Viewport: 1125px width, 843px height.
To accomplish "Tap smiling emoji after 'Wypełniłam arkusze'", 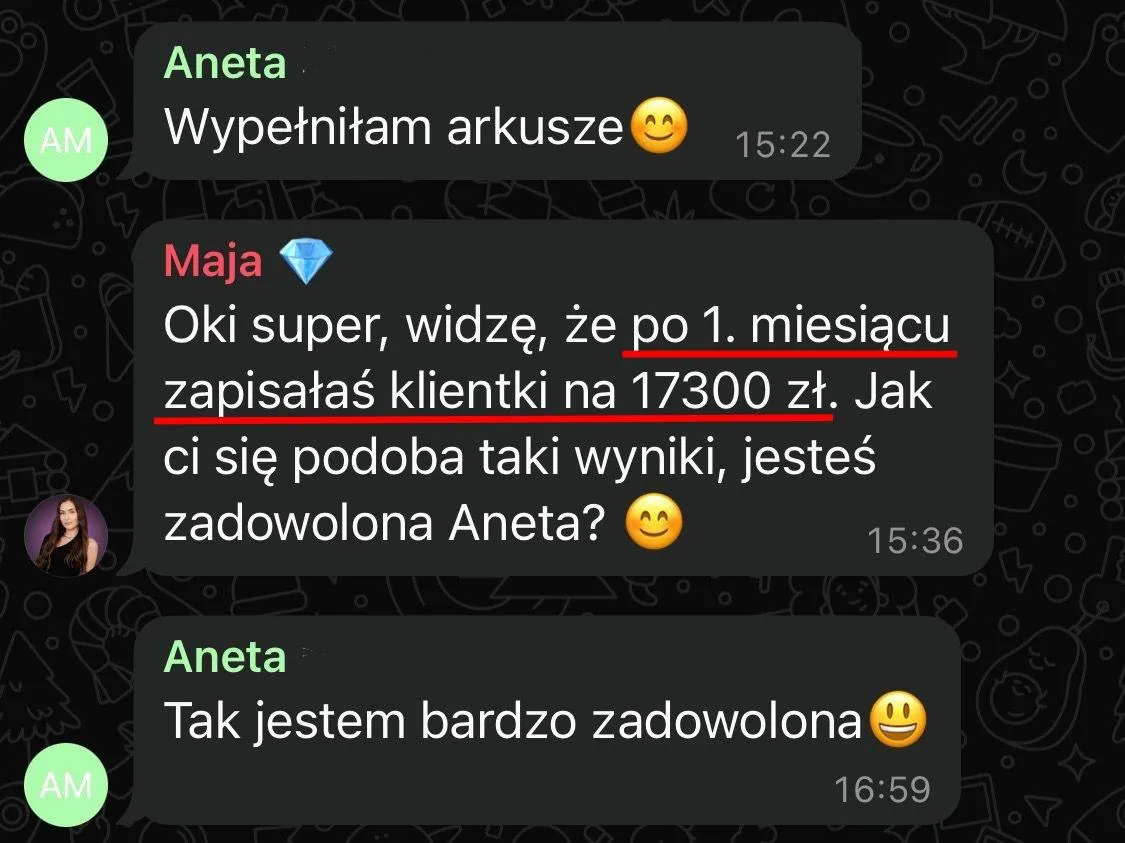I will [658, 126].
